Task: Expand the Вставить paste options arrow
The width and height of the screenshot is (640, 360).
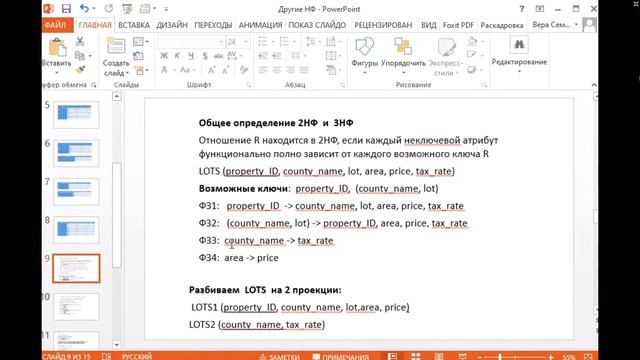Action: click(57, 73)
